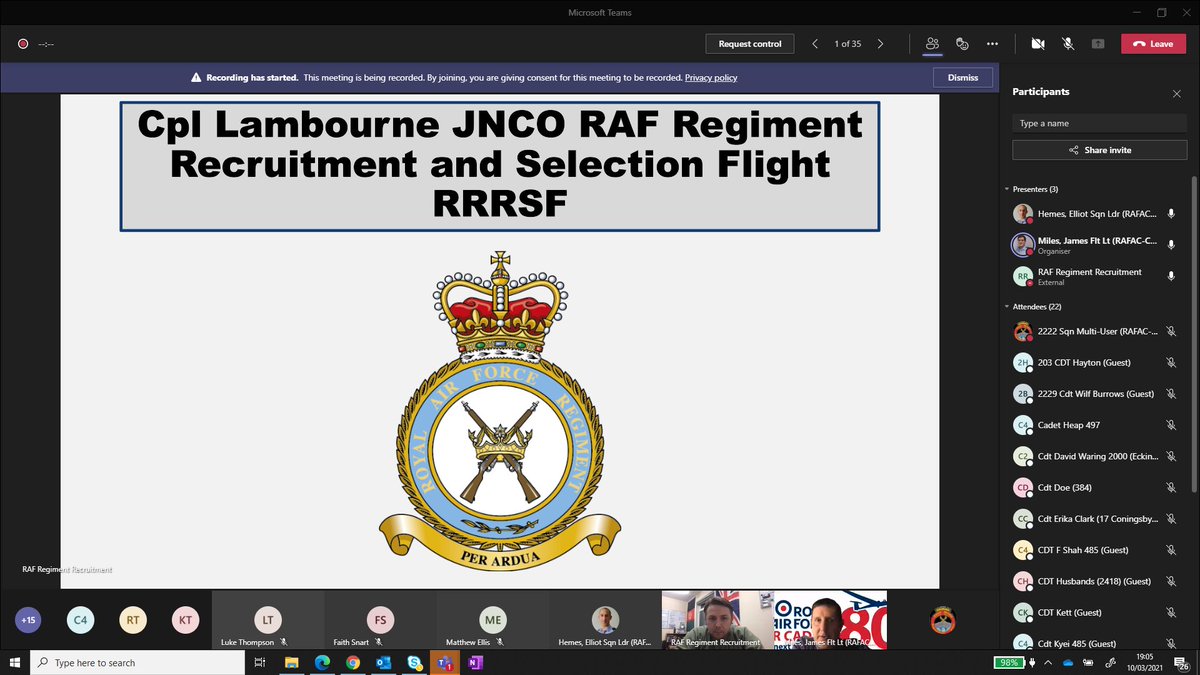
Task: Turn on your camera
Action: pos(1037,44)
